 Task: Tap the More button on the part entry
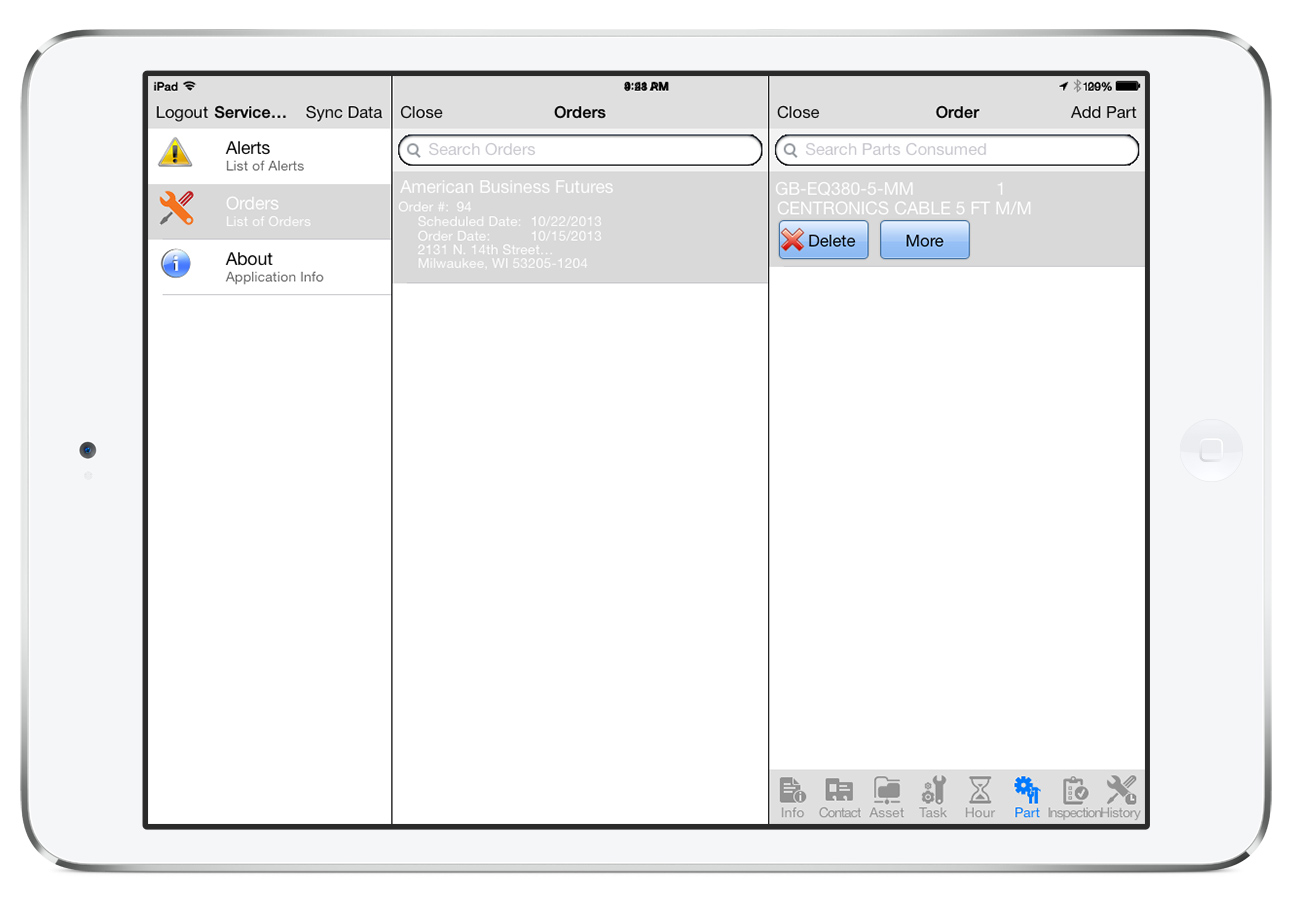click(923, 240)
